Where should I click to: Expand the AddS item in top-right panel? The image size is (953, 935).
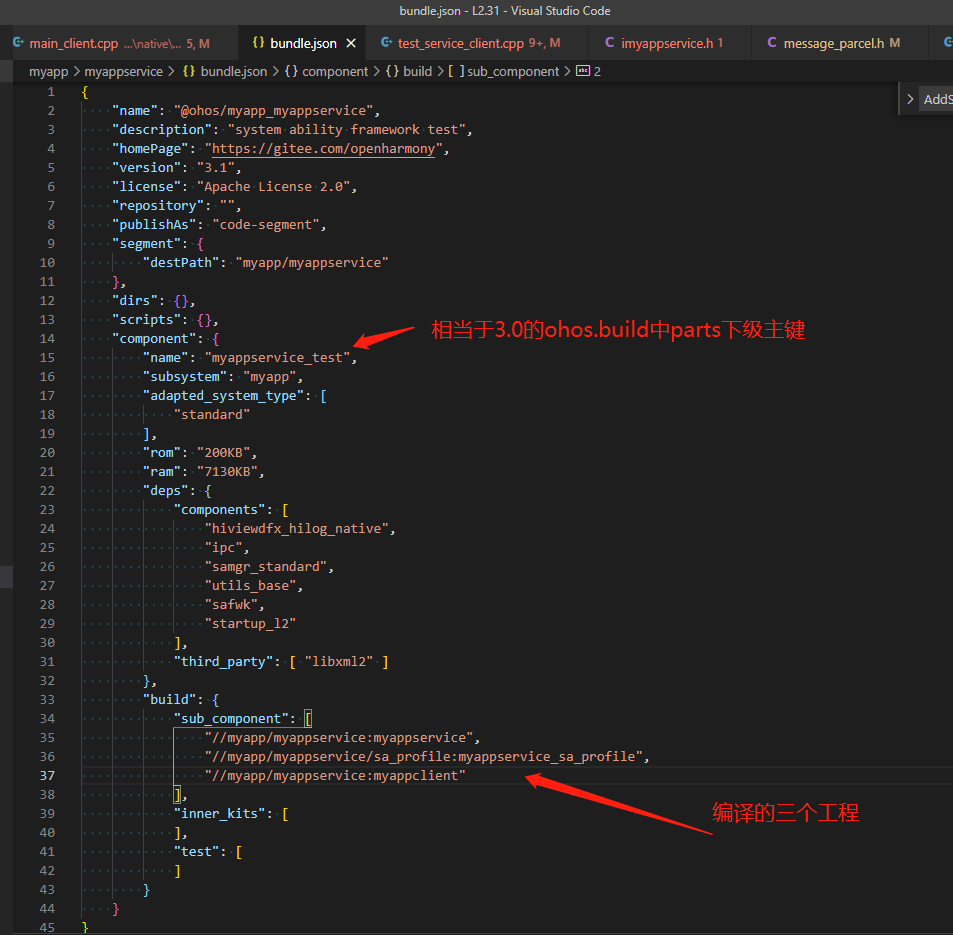[912, 99]
